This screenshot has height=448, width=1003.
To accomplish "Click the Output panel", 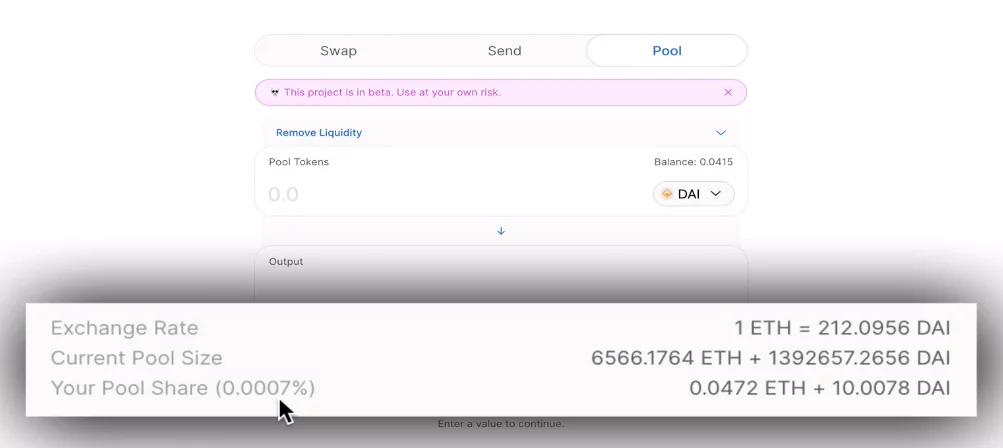I will point(501,275).
